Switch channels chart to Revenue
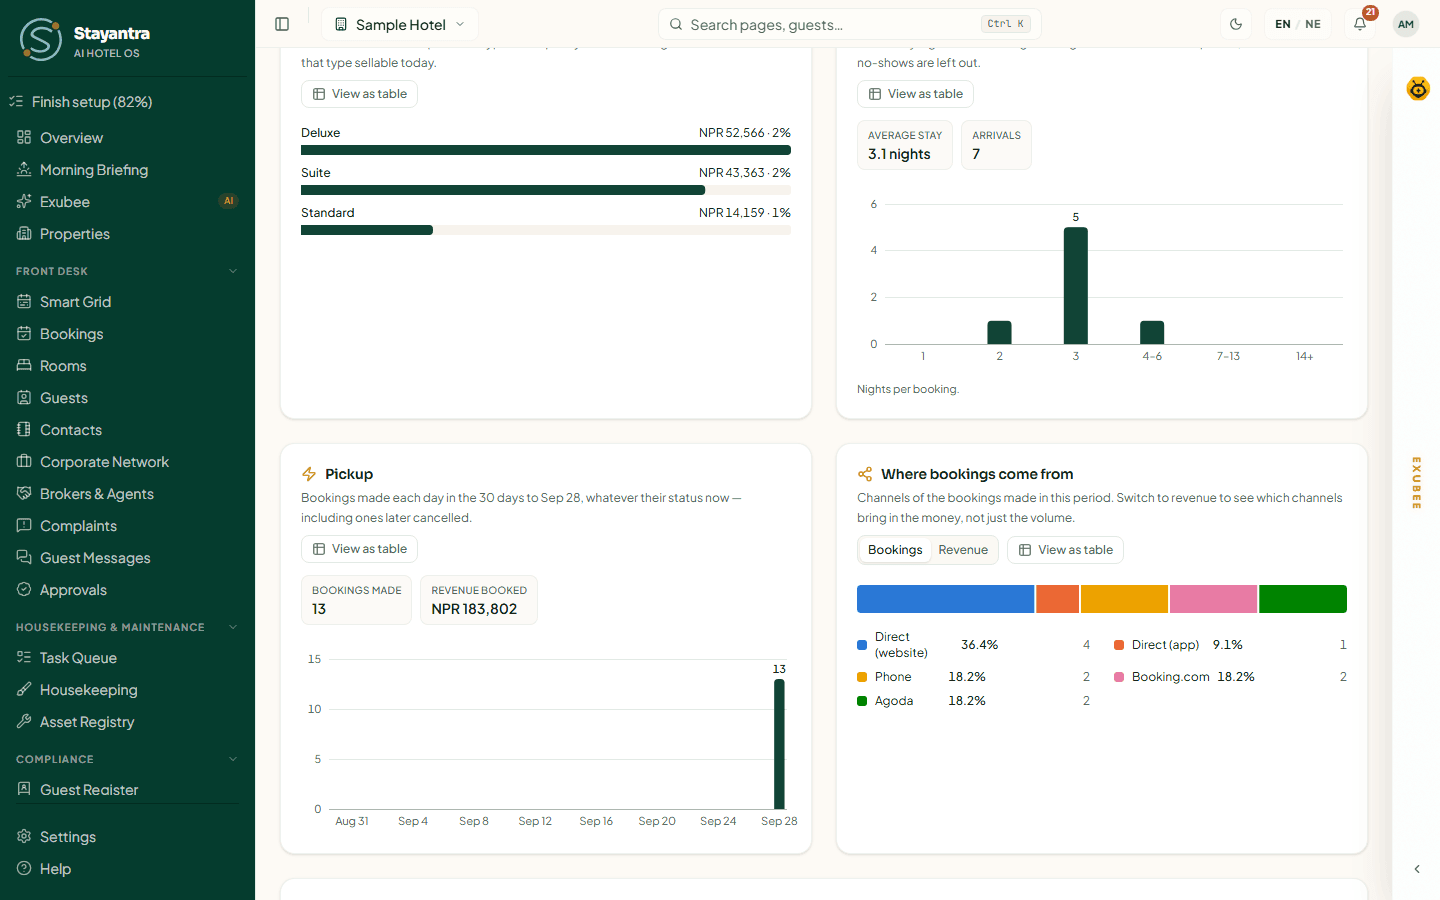This screenshot has height=900, width=1440. coord(963,550)
